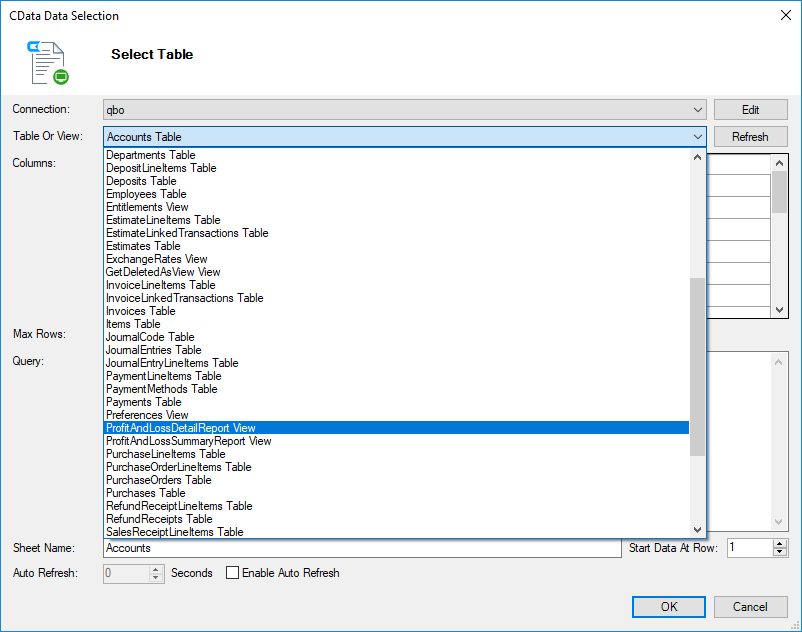Viewport: 802px width, 632px height.
Task: Click the Edit connection button
Action: 750,110
